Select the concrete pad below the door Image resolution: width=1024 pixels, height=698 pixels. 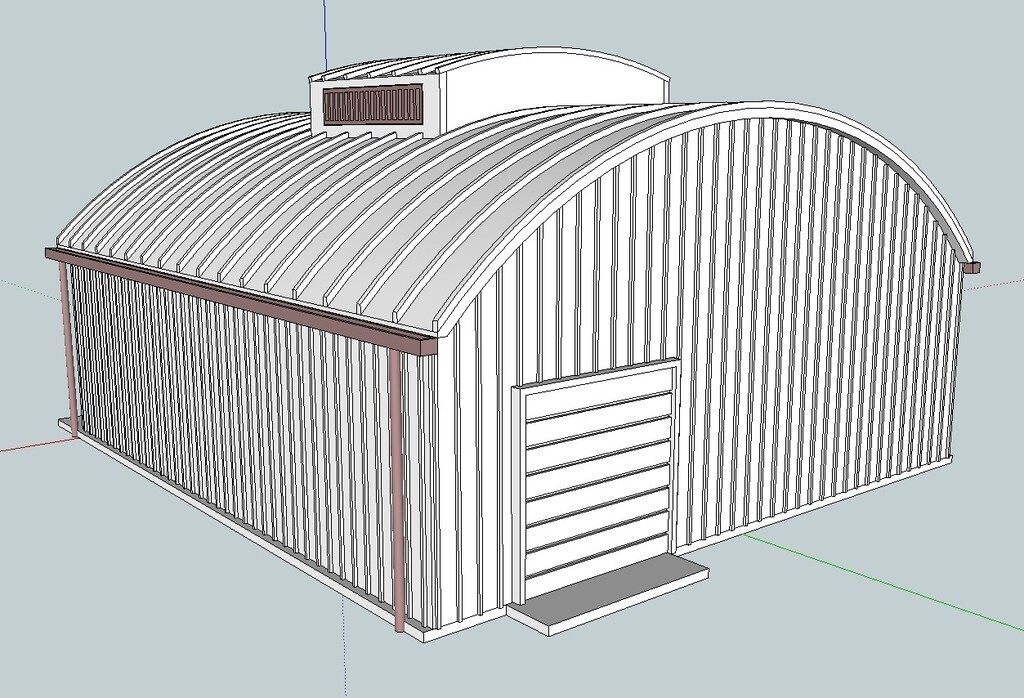[608, 594]
